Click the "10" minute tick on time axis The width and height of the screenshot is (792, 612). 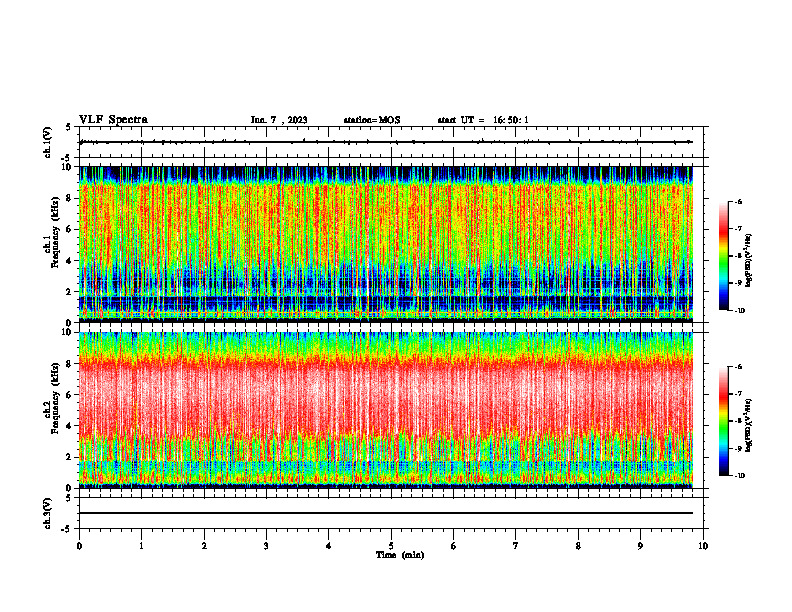coord(703,546)
